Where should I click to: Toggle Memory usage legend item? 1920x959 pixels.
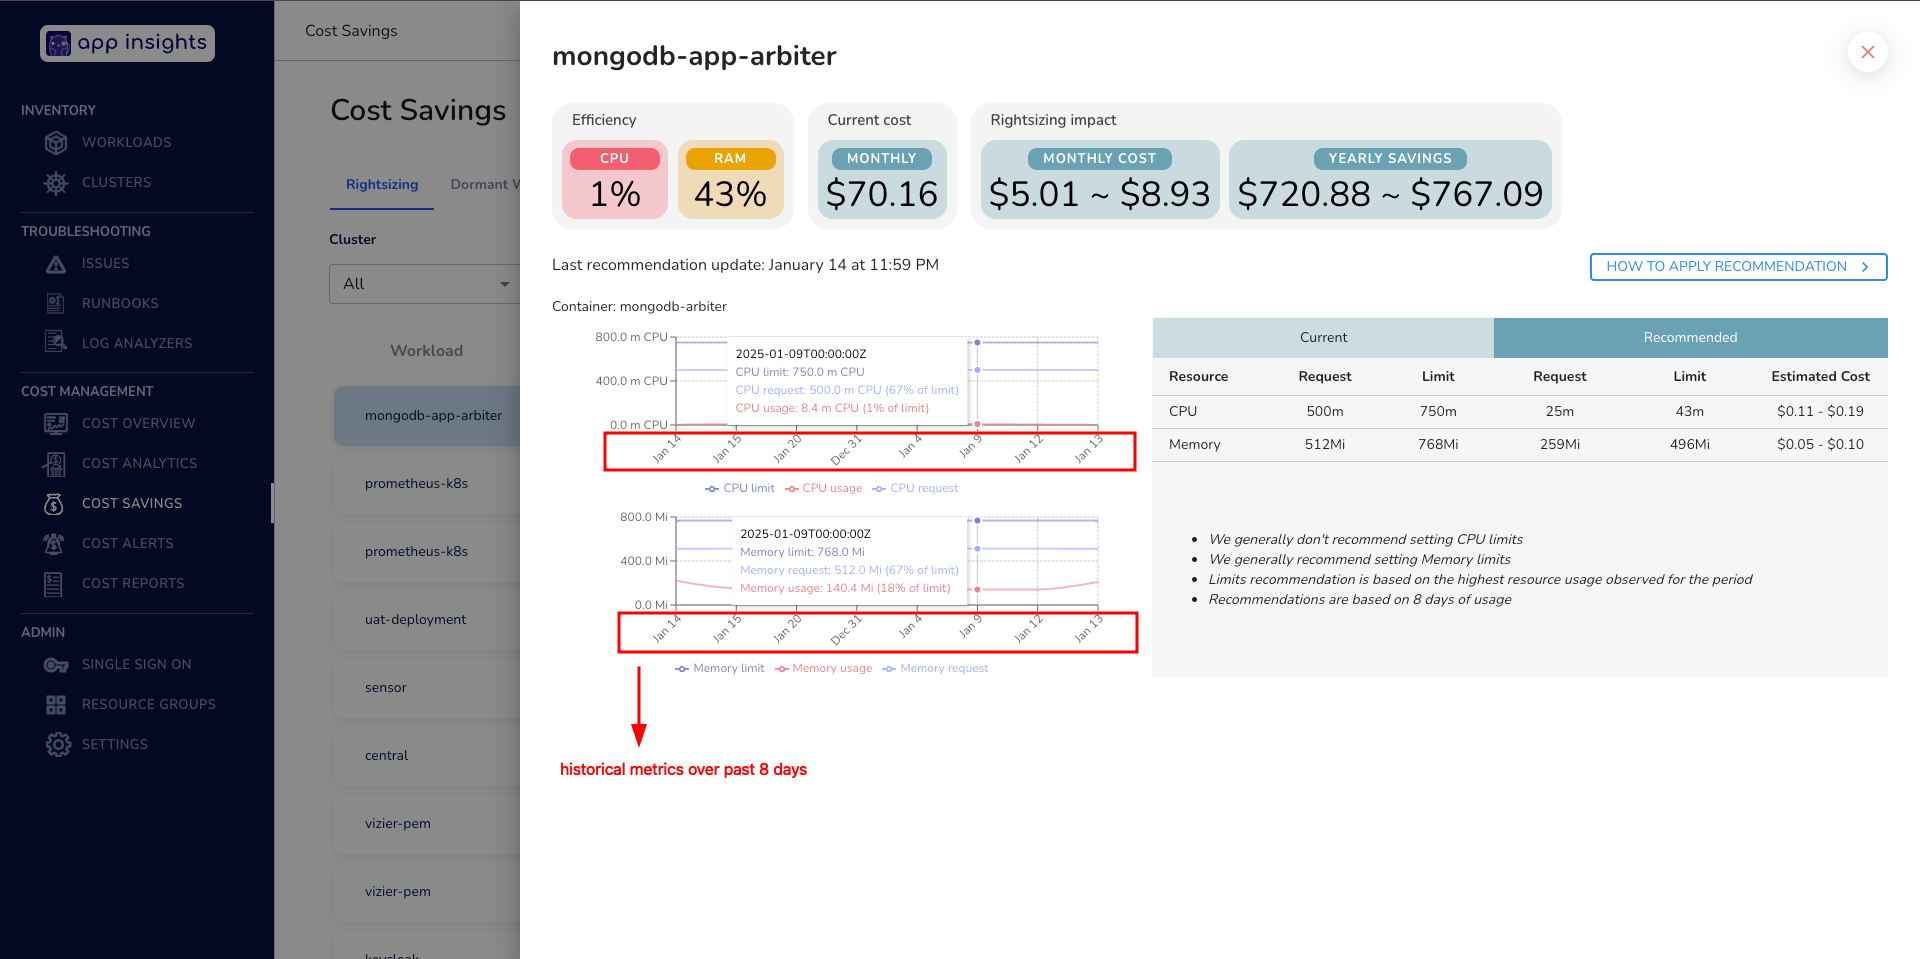tap(824, 668)
